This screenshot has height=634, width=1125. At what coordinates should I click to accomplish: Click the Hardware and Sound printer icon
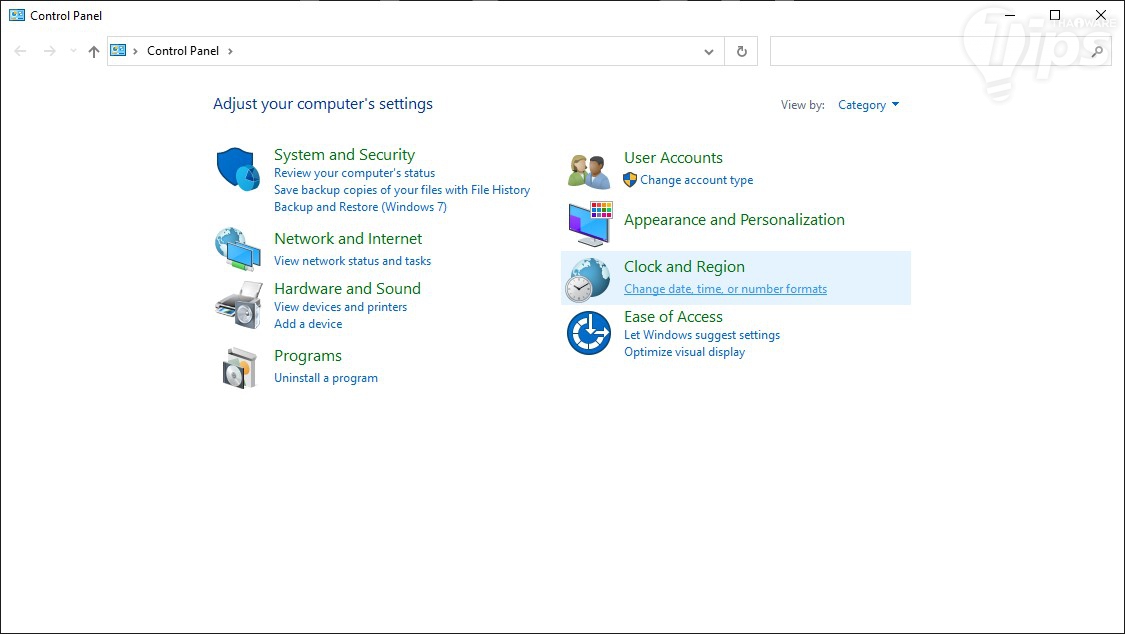click(238, 305)
